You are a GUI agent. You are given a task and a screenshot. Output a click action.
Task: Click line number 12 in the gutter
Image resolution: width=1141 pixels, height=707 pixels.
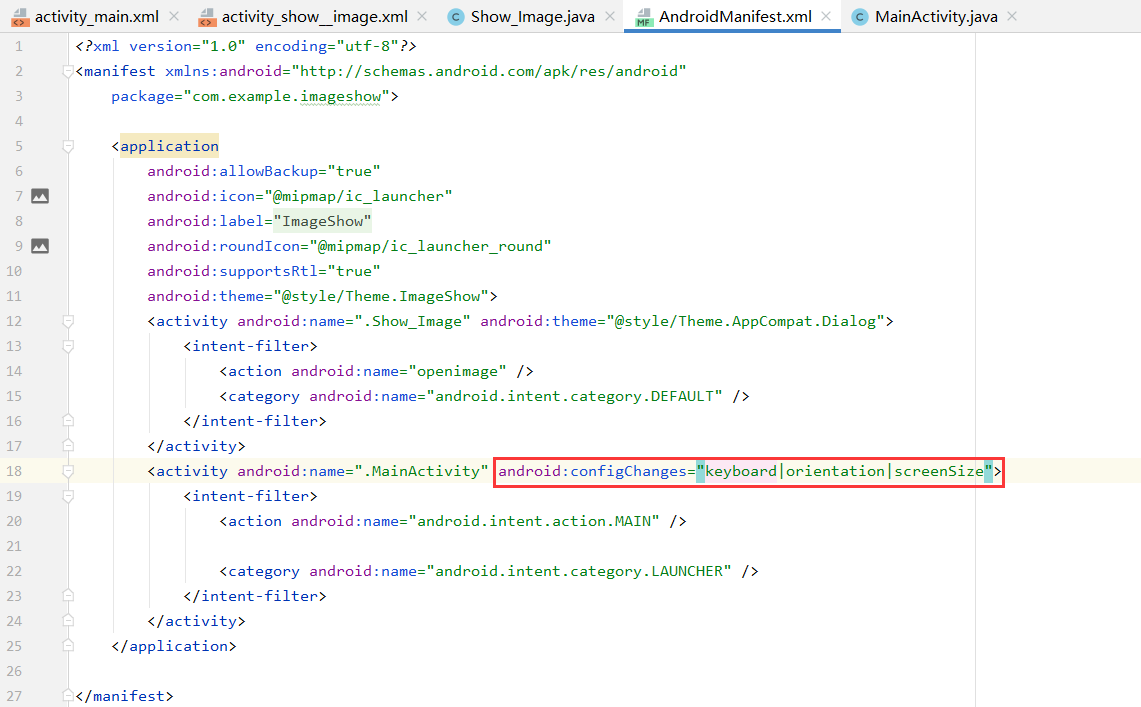[15, 321]
